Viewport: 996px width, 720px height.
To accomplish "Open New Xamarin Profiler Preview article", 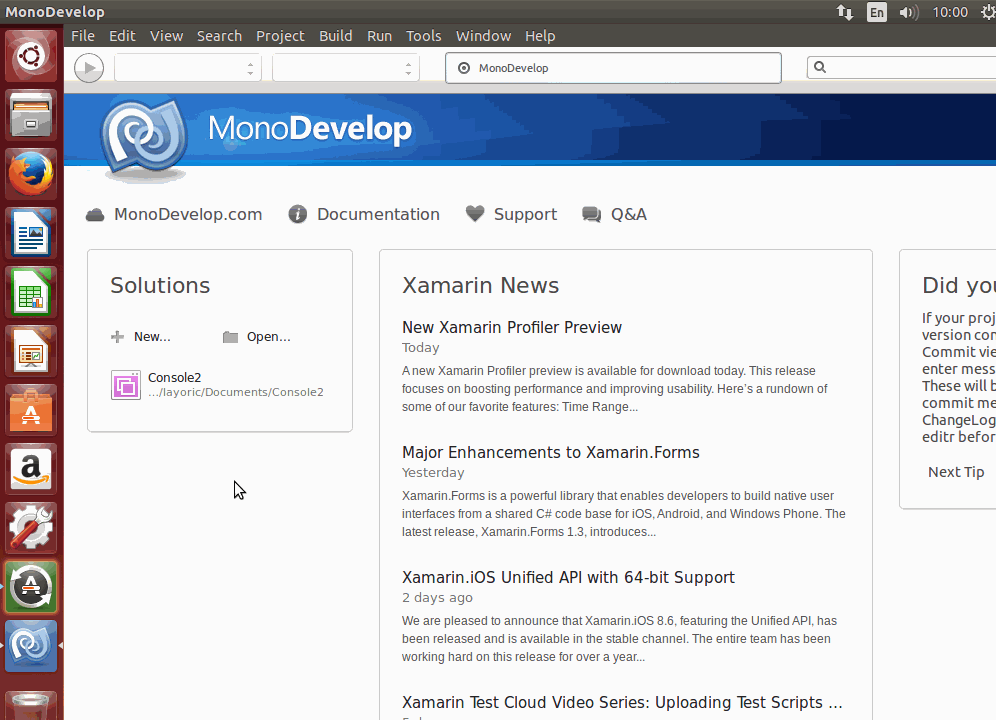I will (x=512, y=327).
